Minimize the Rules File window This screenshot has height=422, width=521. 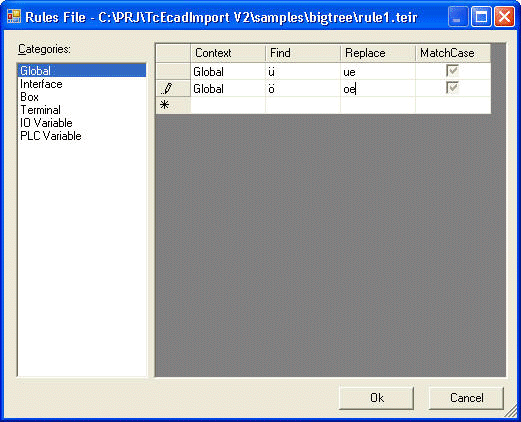458,17
